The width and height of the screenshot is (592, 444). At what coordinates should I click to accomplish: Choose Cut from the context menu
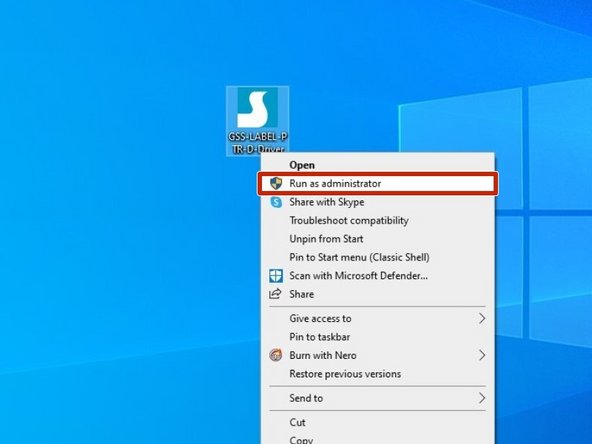coord(378,422)
